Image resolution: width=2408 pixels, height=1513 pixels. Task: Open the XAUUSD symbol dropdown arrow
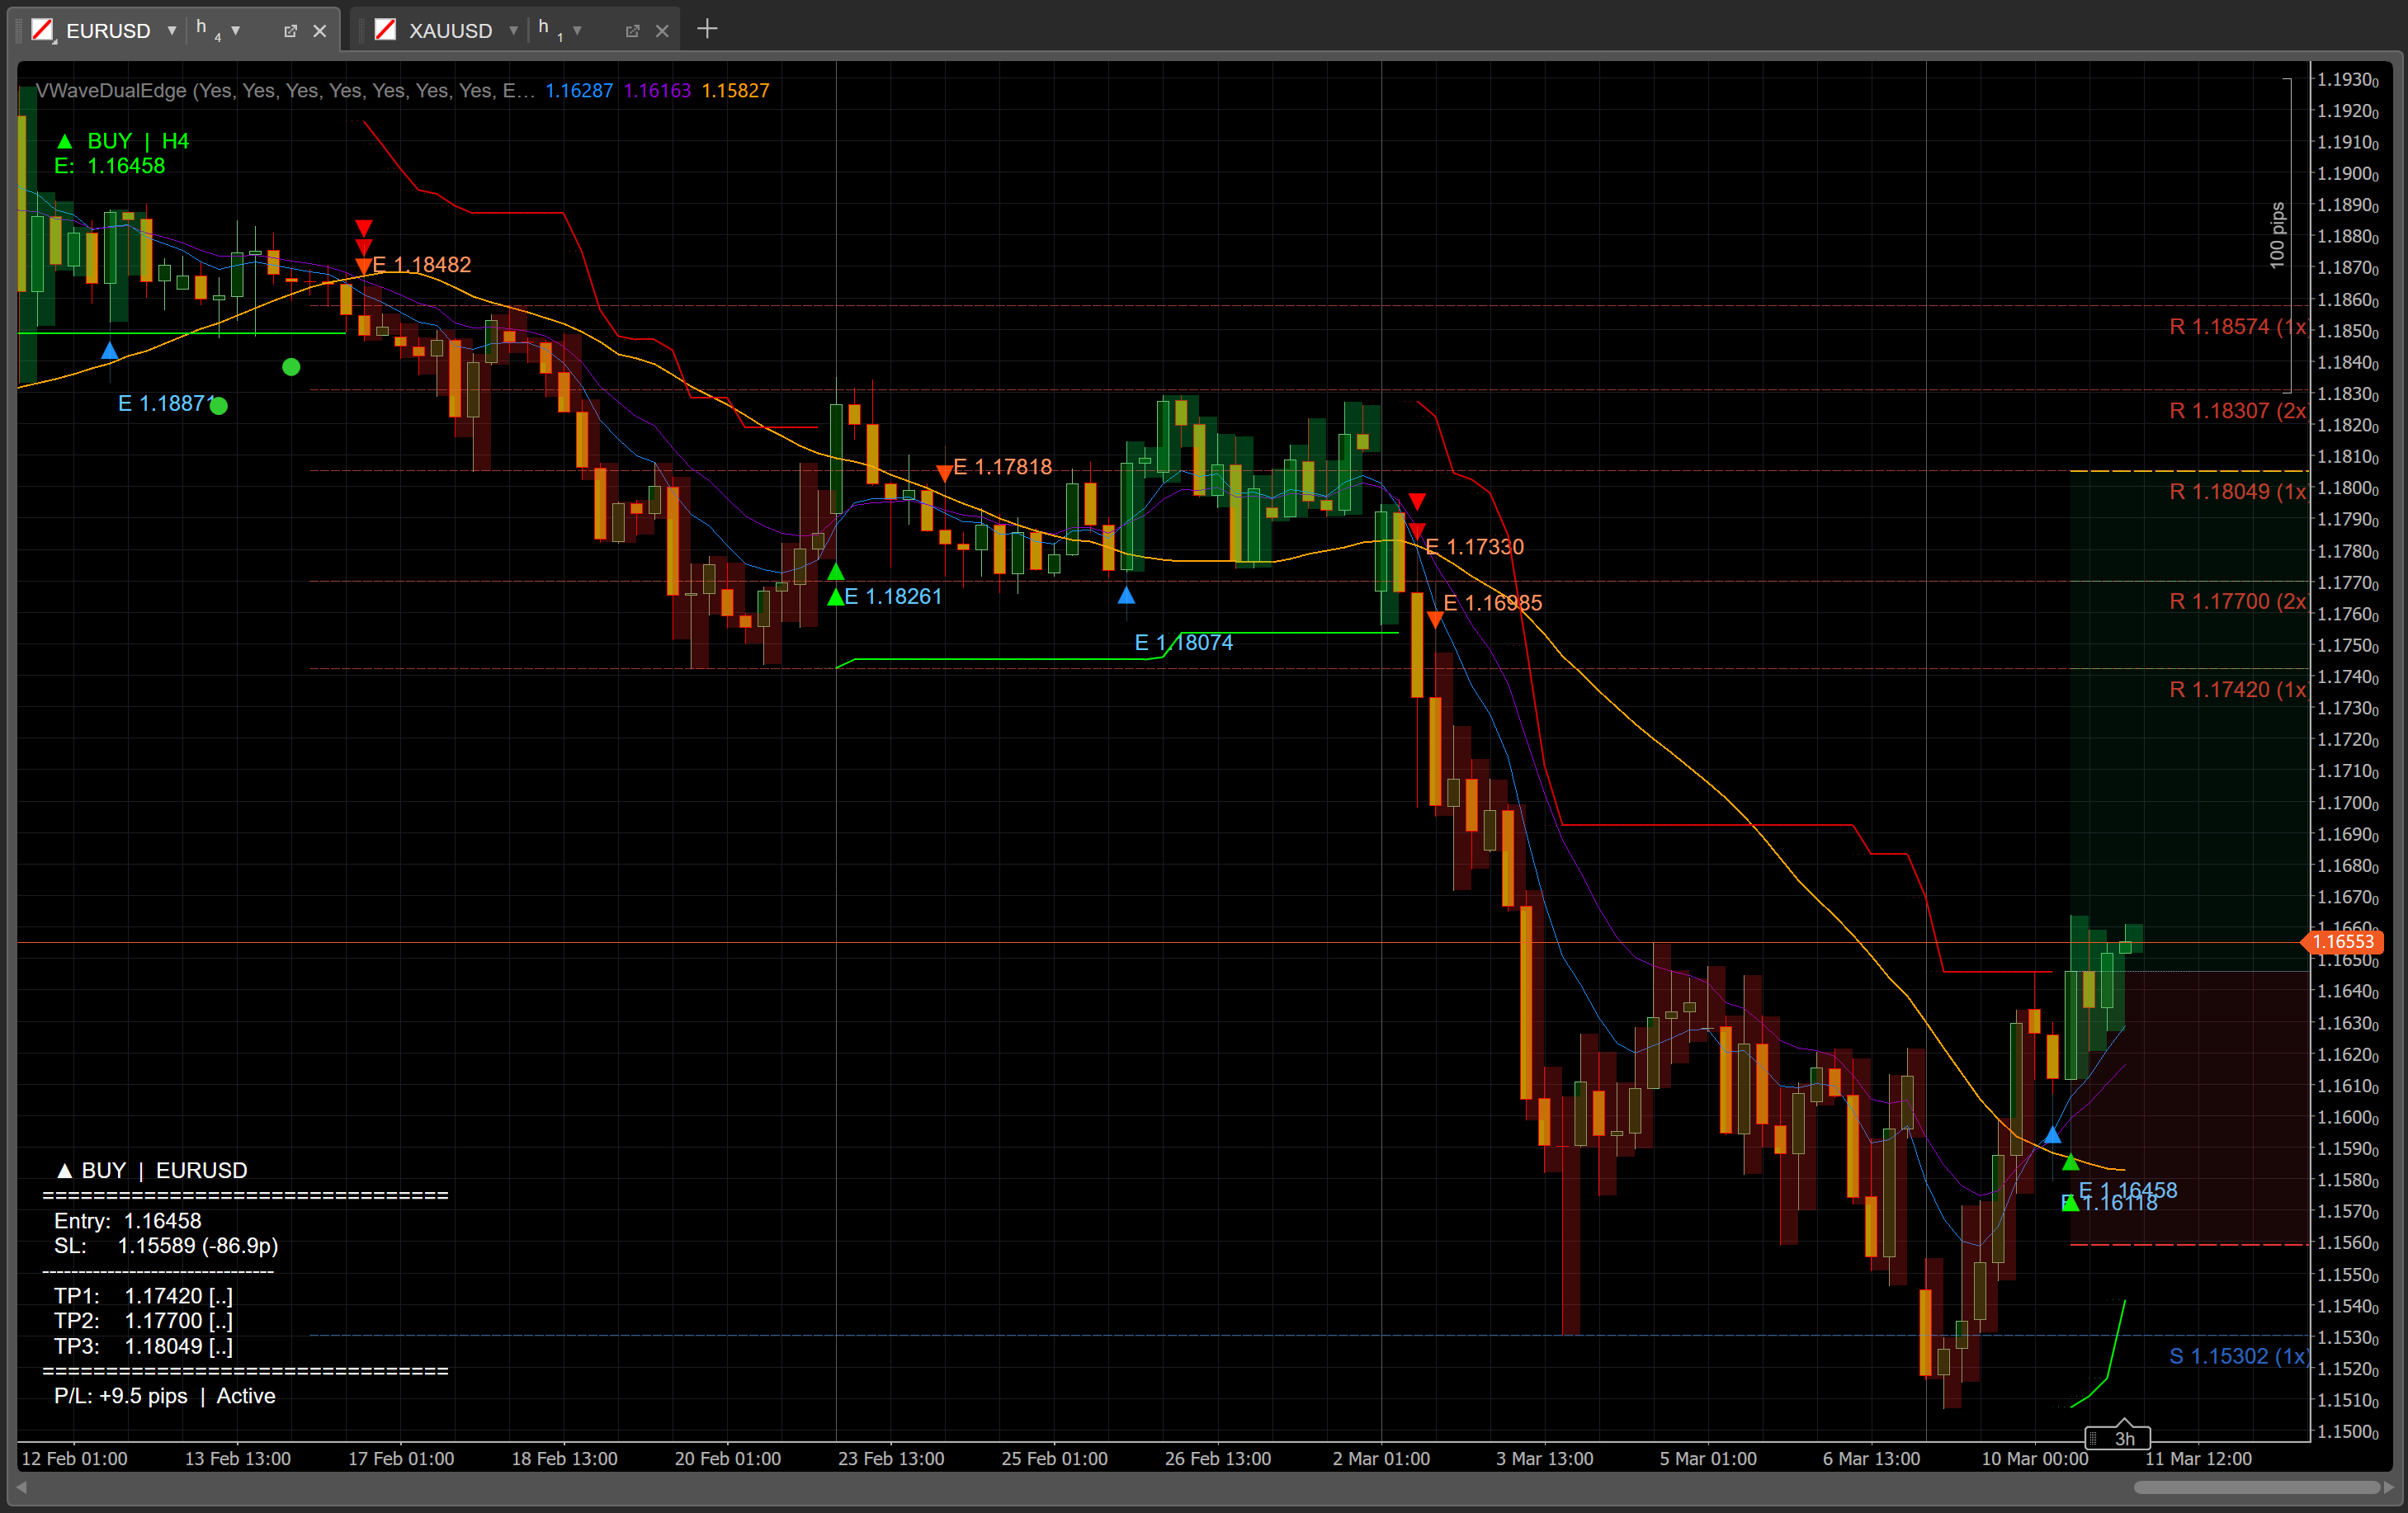click(514, 31)
